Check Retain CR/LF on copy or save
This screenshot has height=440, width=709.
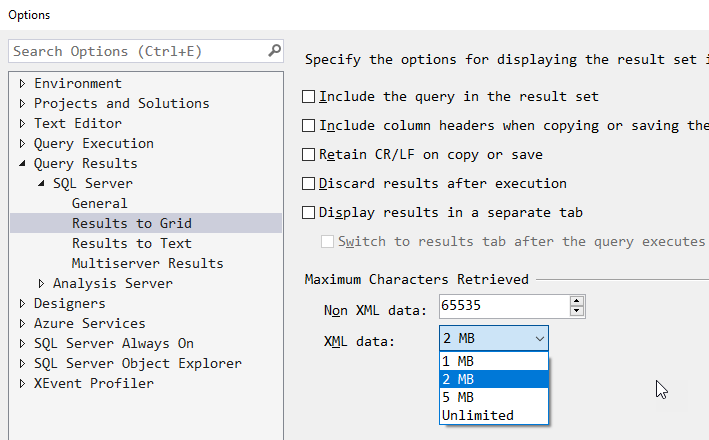308,154
